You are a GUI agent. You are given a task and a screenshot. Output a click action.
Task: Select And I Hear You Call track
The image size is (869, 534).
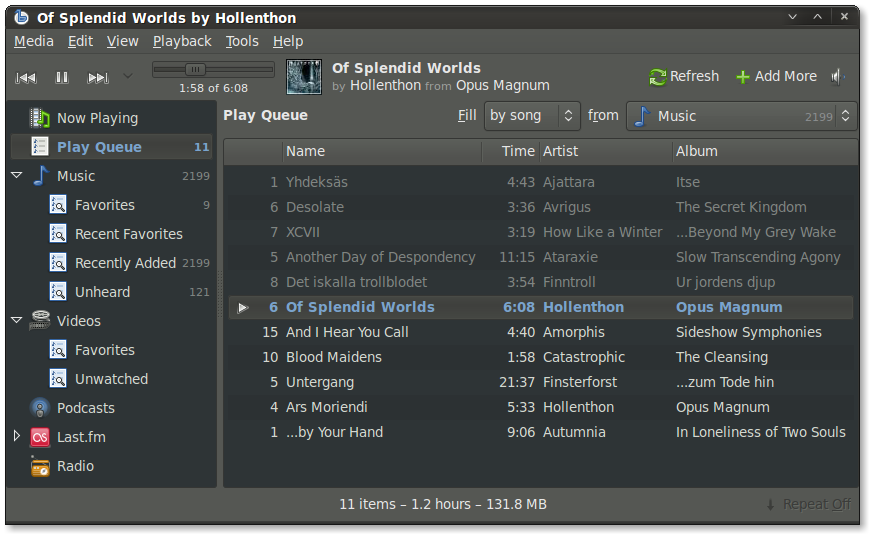point(540,332)
